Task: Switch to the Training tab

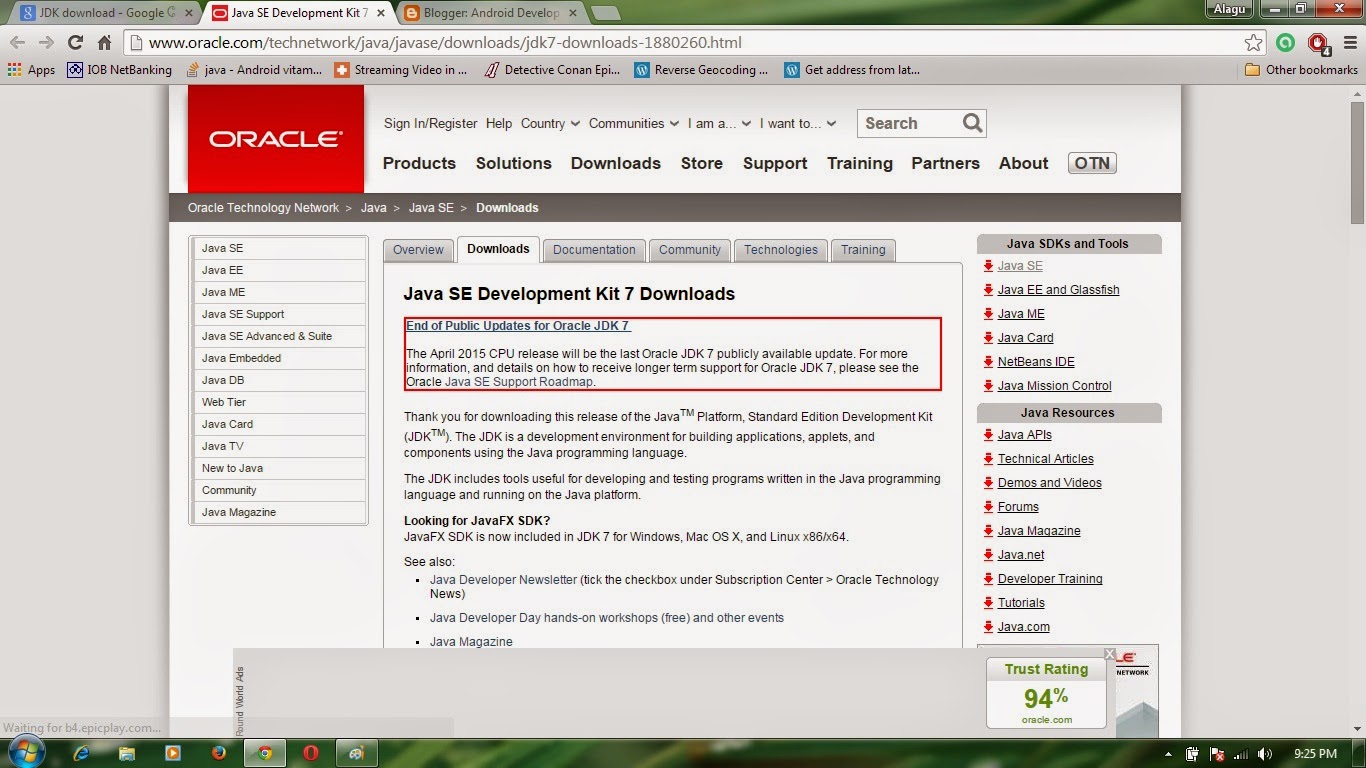Action: point(863,250)
